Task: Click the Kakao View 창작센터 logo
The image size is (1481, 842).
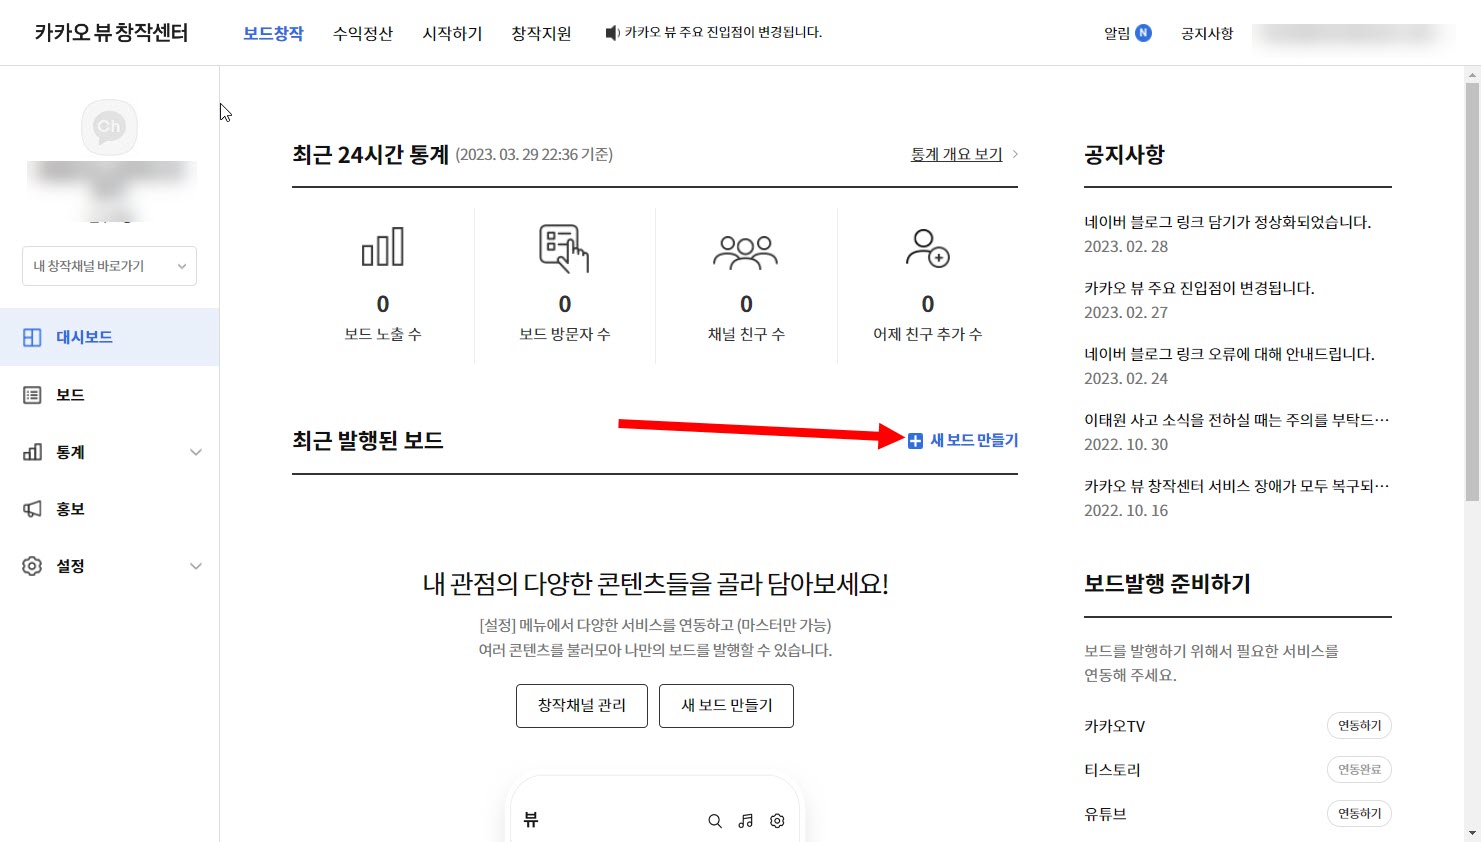Action: click(111, 33)
